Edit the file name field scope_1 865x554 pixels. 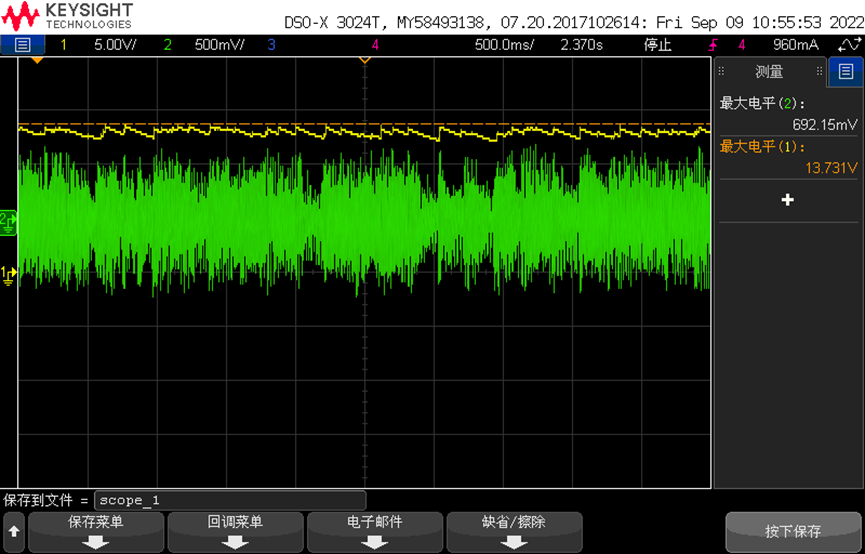[x=230, y=500]
